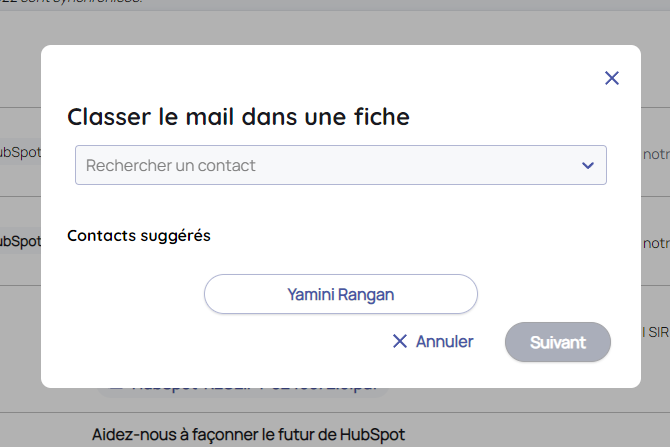Select suggested contact Yamini Rangan
The height and width of the screenshot is (447, 670).
click(x=340, y=294)
